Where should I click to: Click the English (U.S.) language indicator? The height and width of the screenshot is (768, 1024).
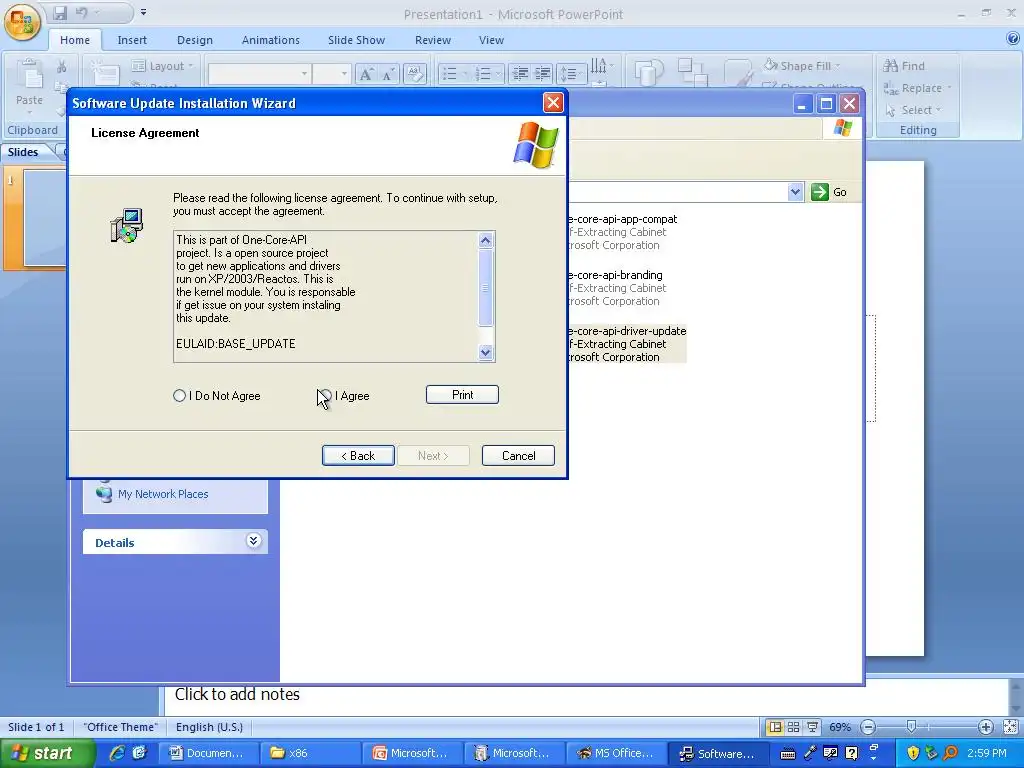click(209, 727)
